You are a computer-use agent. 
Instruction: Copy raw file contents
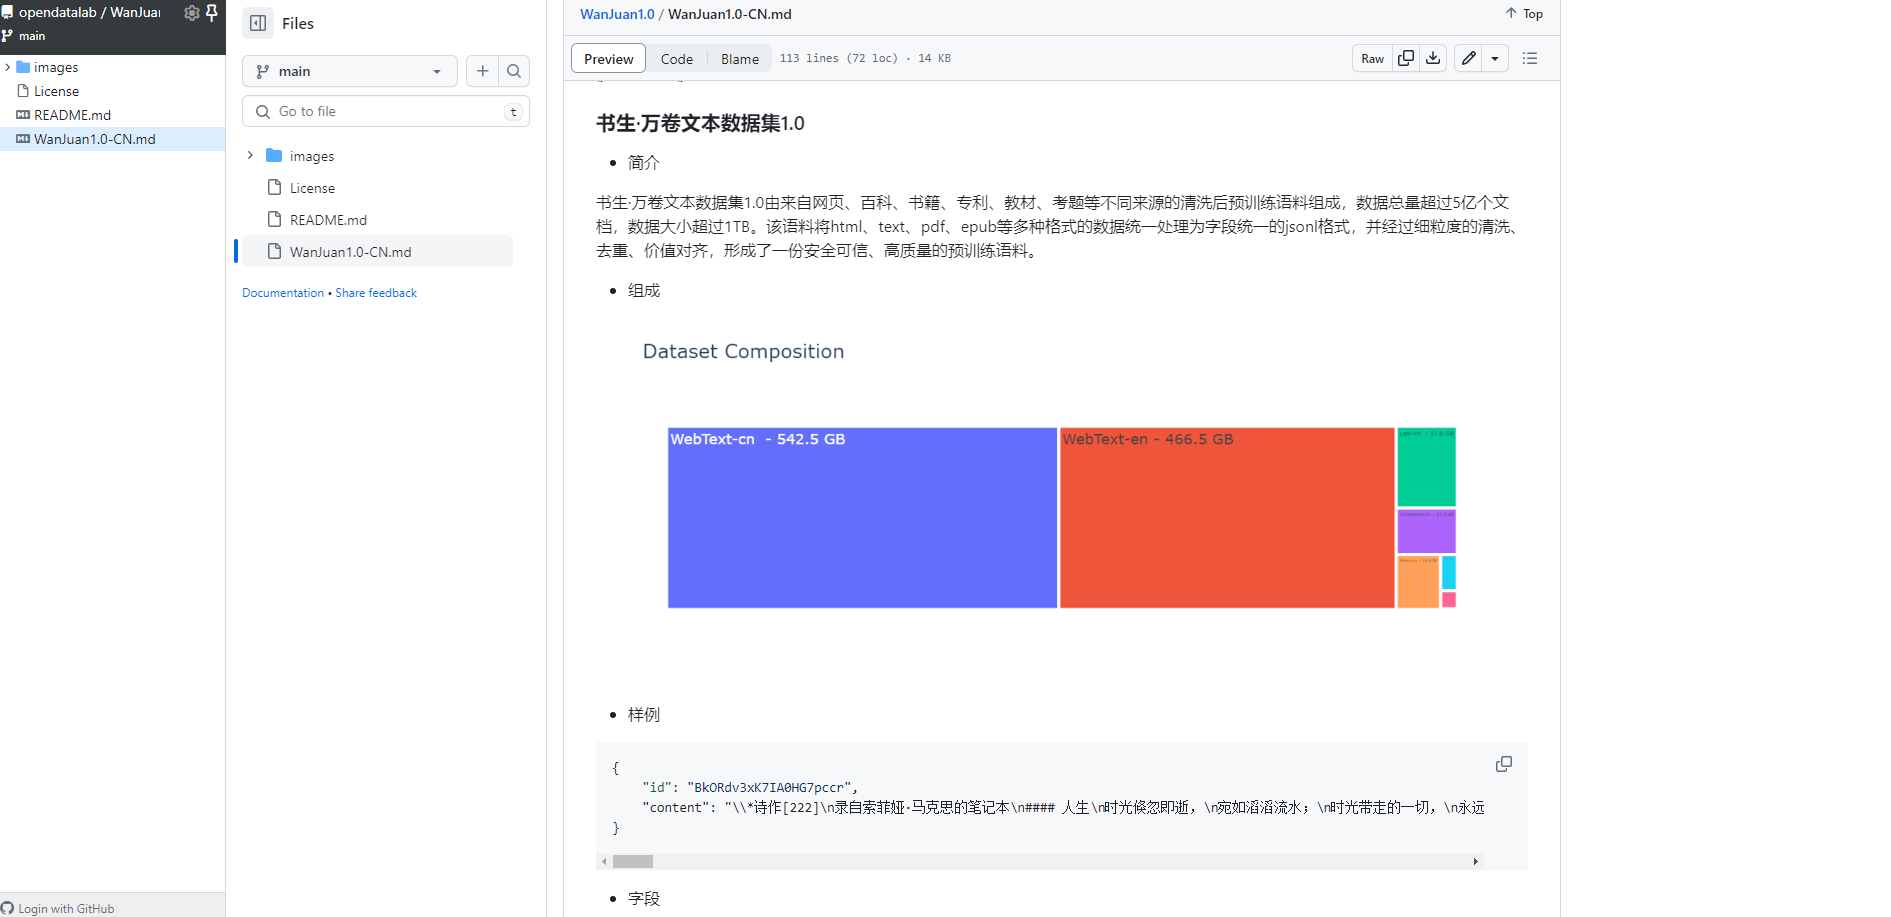(x=1406, y=58)
